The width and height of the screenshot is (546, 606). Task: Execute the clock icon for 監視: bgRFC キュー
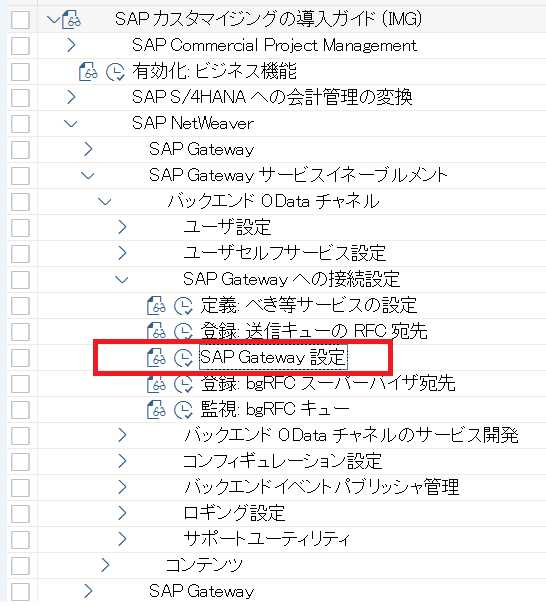183,410
